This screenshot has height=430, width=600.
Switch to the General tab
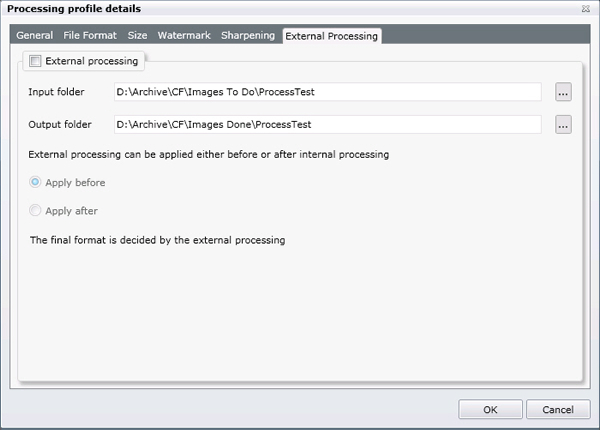click(35, 36)
